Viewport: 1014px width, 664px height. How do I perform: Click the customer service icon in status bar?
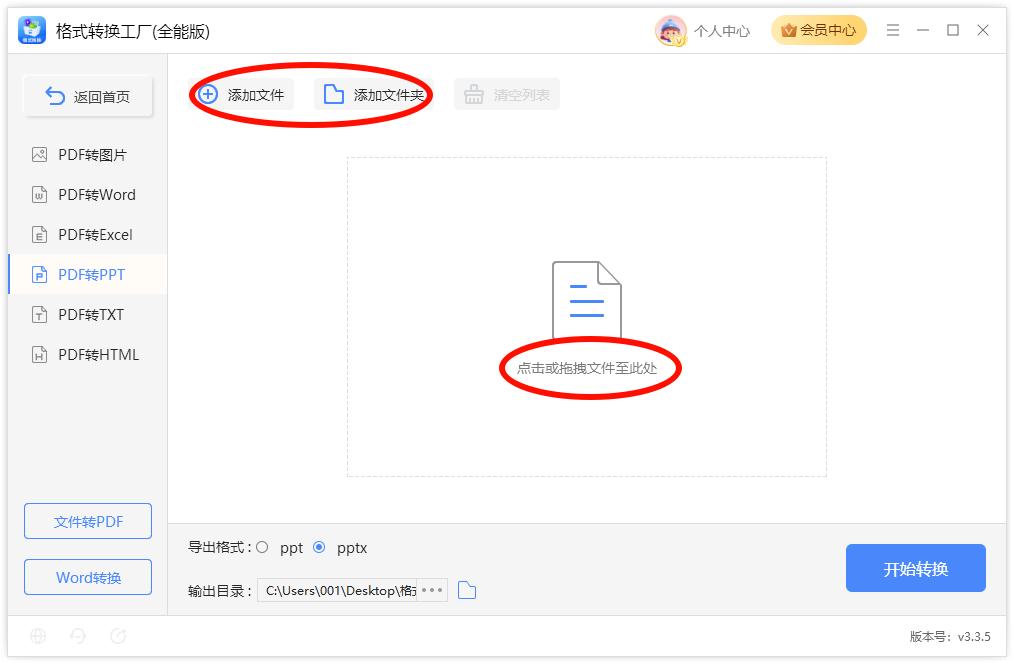78,636
